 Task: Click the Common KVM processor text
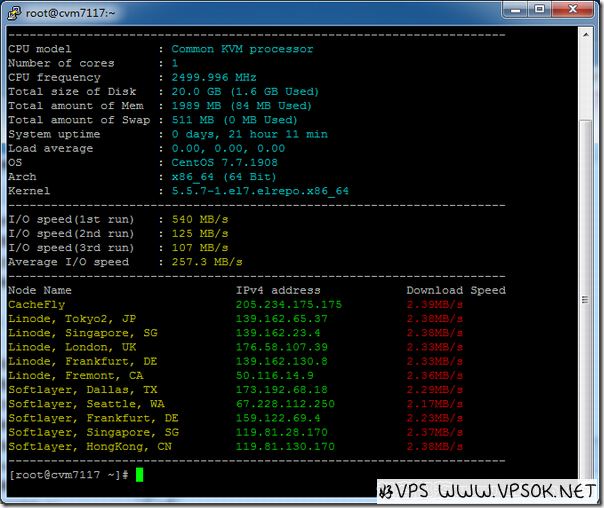click(x=242, y=49)
